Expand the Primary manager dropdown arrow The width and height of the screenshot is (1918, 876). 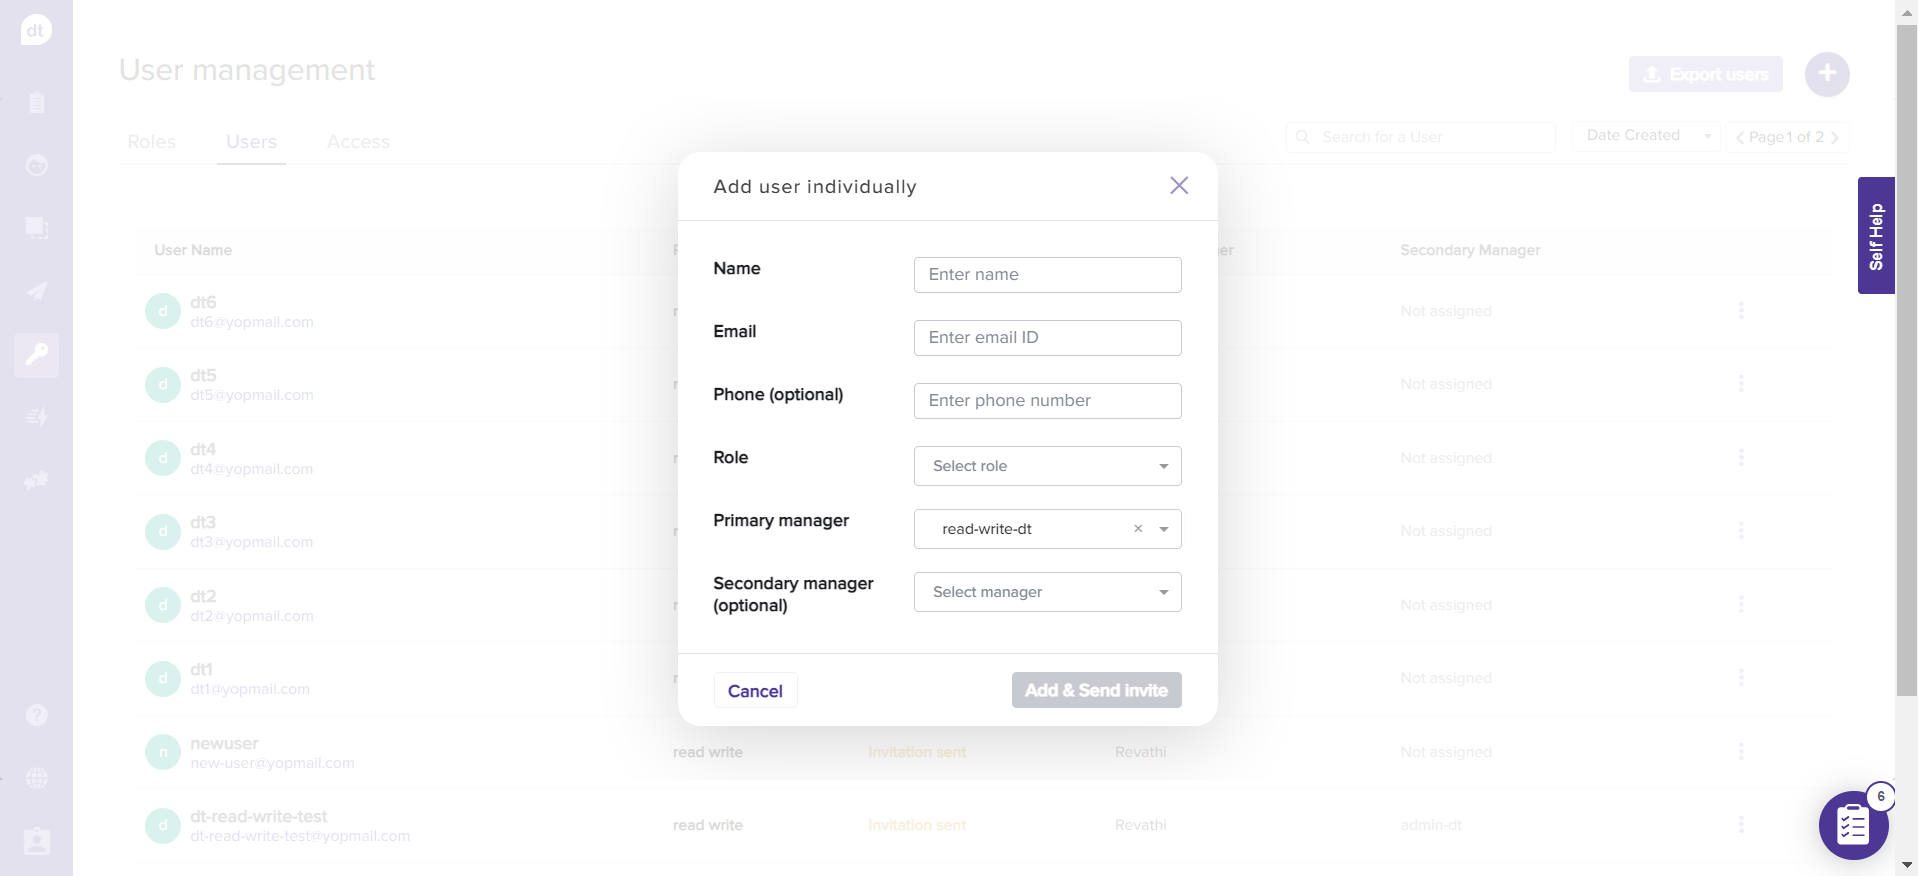tap(1164, 529)
